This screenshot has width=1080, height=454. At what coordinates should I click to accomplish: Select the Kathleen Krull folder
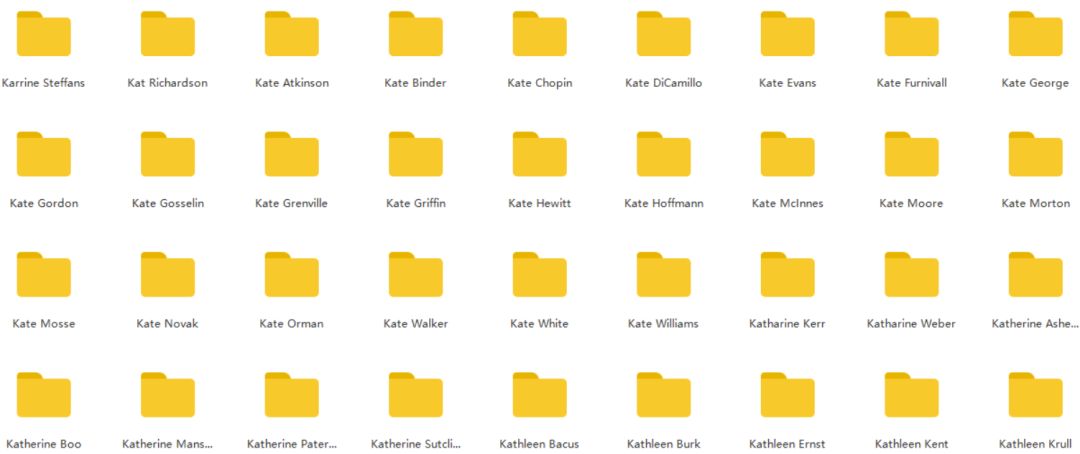1035,395
